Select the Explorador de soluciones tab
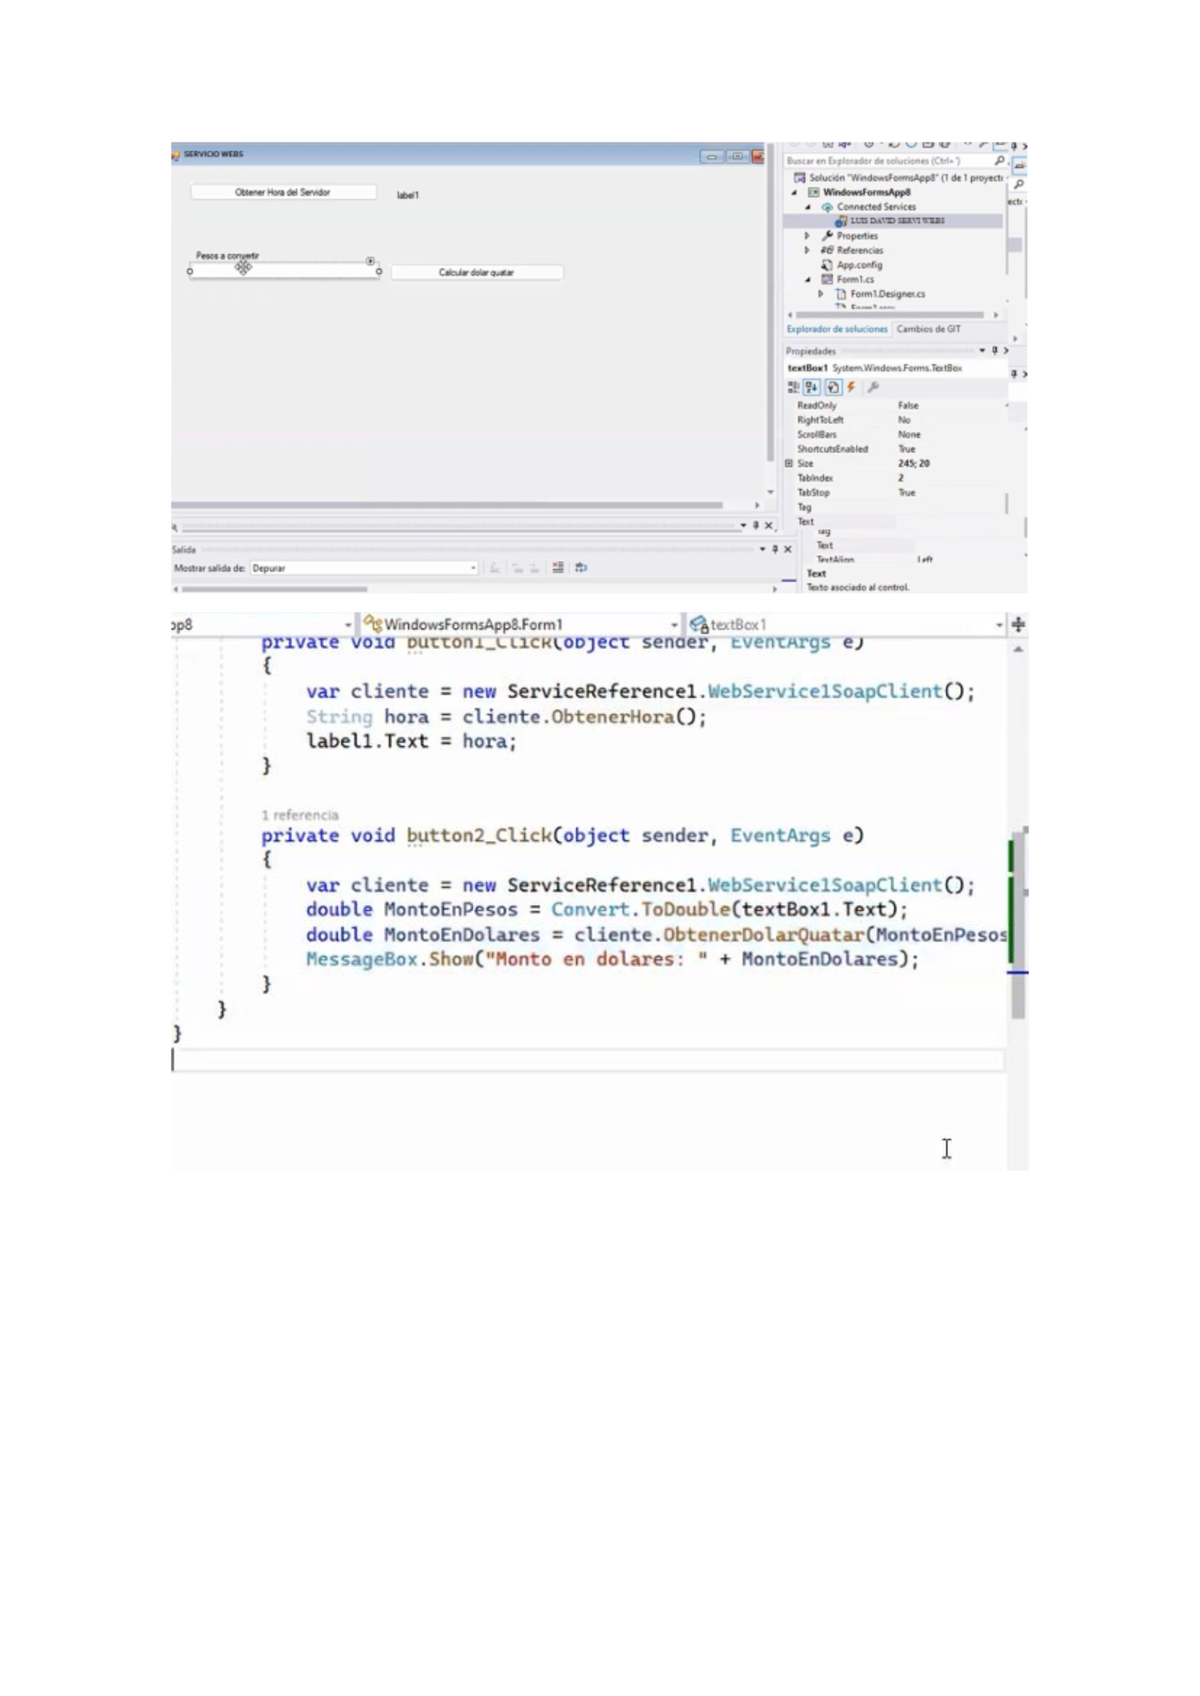 tap(836, 329)
